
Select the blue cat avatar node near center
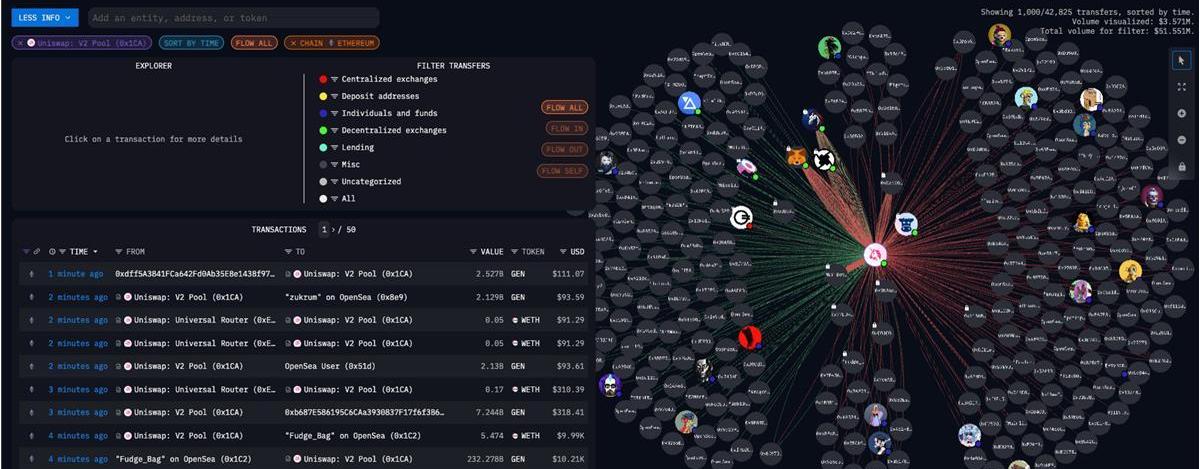pyautogui.click(x=906, y=223)
